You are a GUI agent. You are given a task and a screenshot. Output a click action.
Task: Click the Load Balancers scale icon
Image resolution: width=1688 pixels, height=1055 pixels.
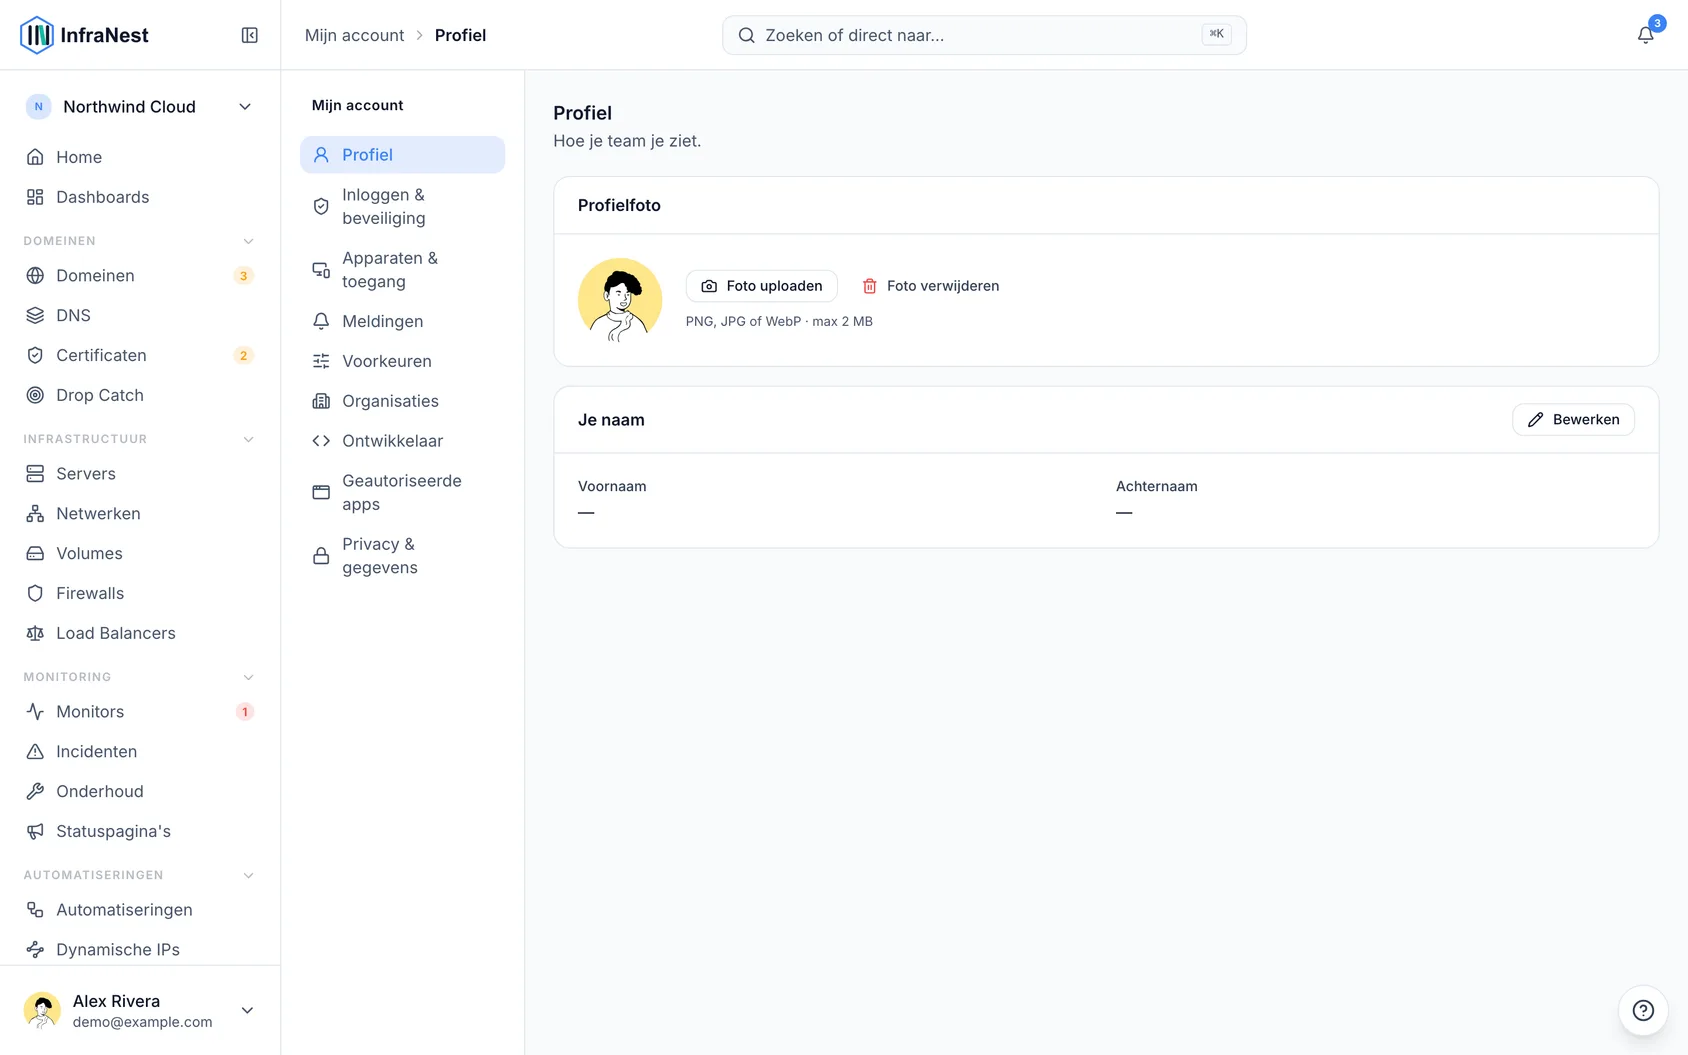(35, 633)
